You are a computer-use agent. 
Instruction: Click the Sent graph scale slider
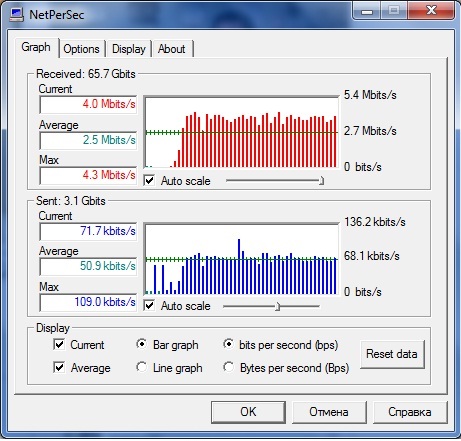pyautogui.click(x=271, y=306)
